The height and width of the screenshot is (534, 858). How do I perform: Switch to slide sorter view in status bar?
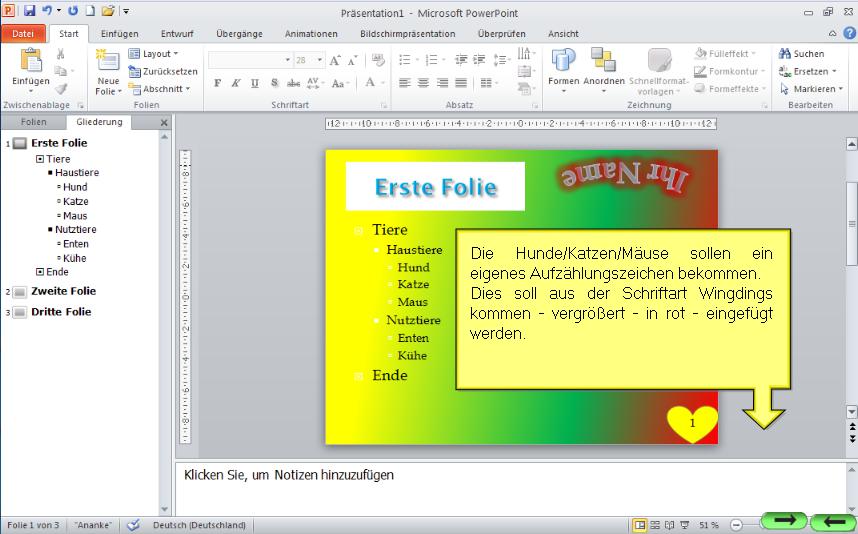(x=655, y=525)
